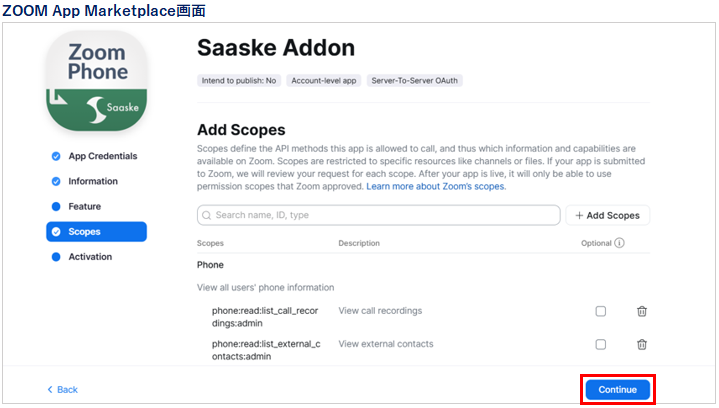
Task: Click the App Credentials checkmark icon
Action: click(x=56, y=156)
